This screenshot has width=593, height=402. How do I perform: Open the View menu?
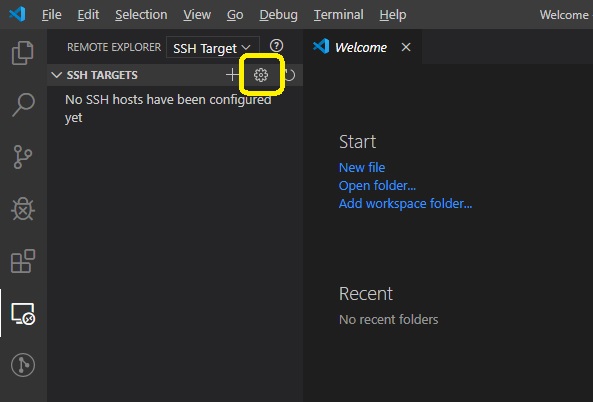click(x=197, y=14)
